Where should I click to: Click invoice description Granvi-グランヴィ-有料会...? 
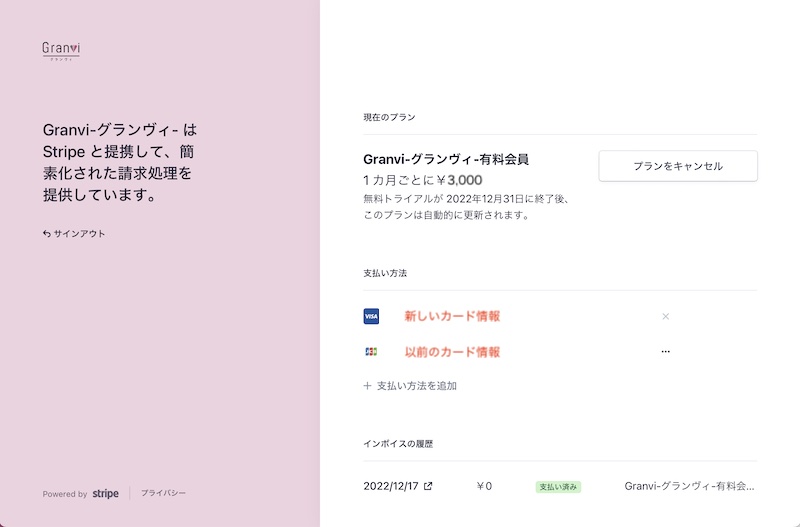pyautogui.click(x=689, y=486)
